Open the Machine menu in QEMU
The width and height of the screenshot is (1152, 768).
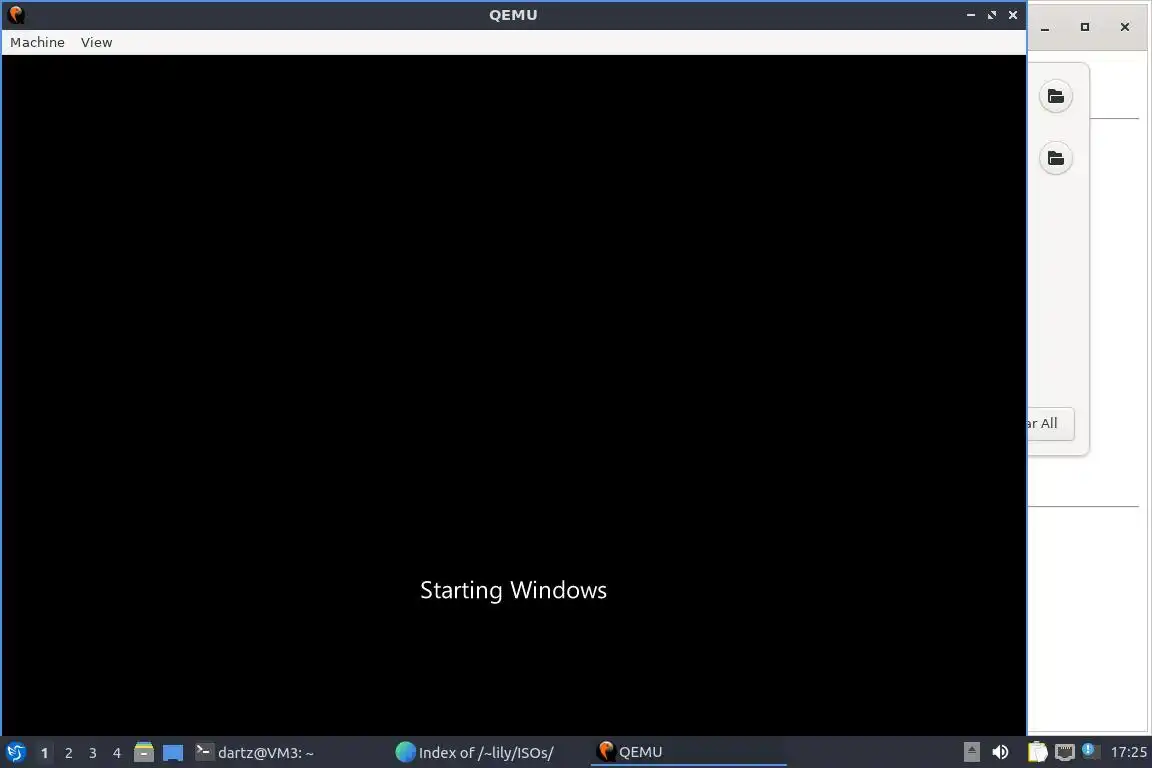37,43
